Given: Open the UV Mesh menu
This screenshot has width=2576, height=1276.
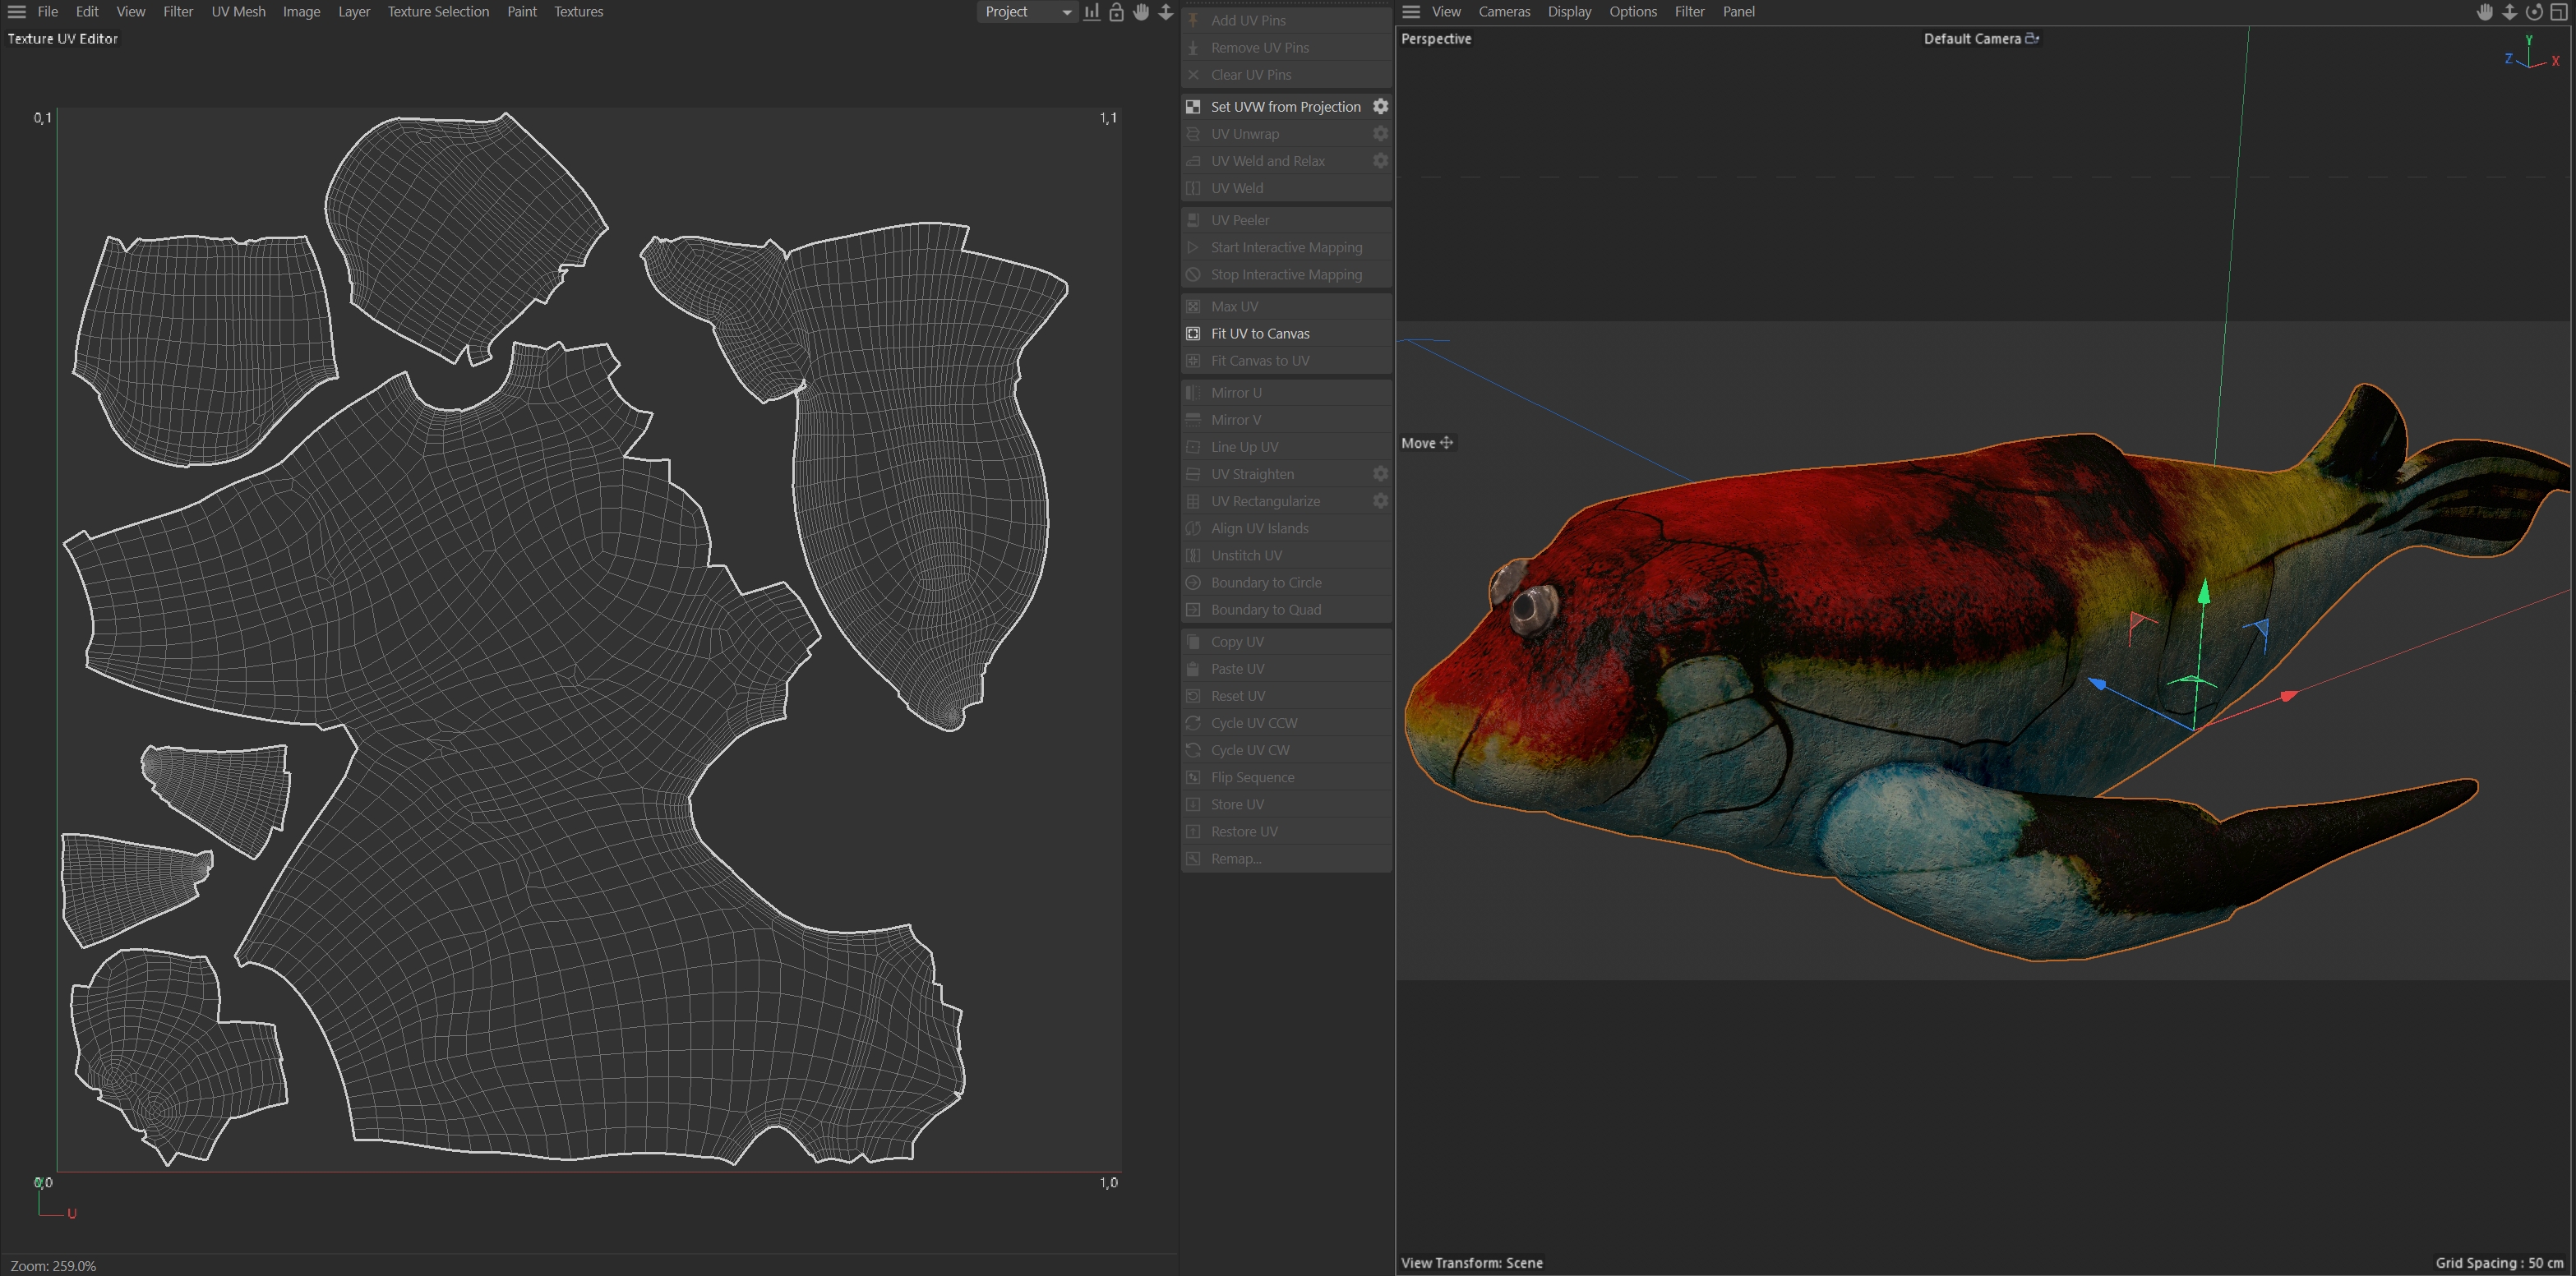Looking at the screenshot, I should click(238, 12).
